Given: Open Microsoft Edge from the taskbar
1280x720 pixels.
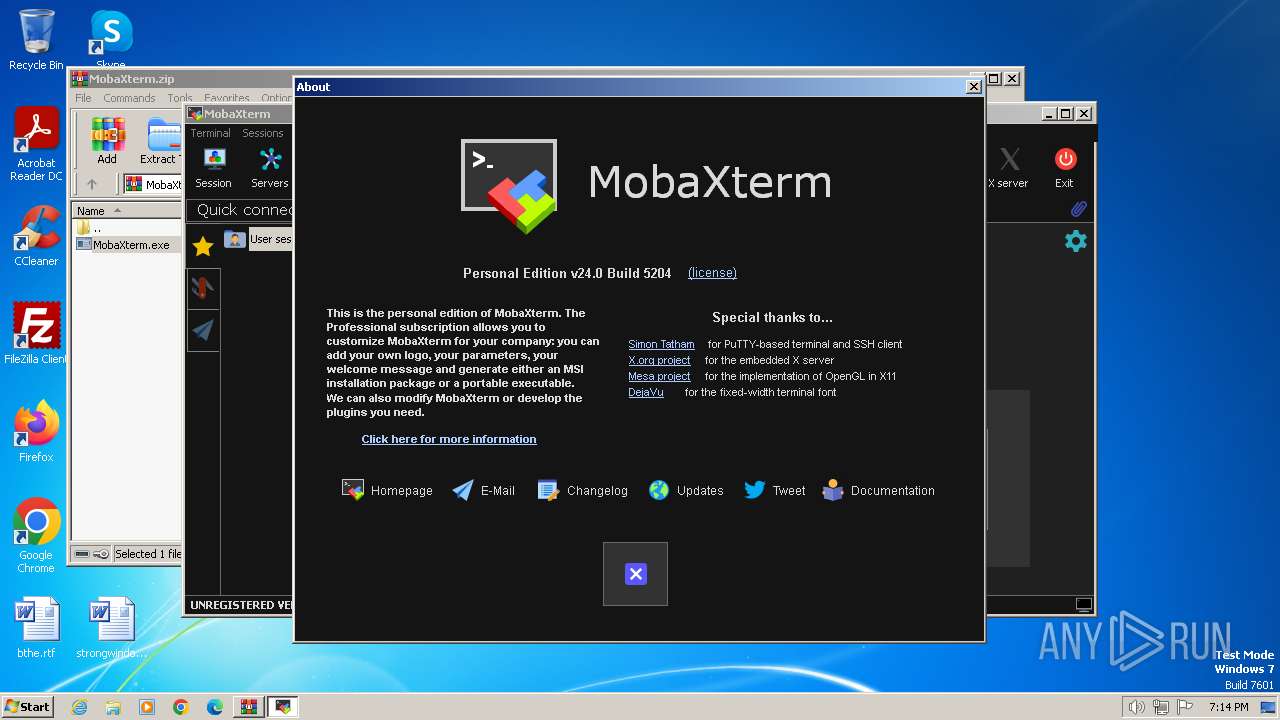Looking at the screenshot, I should pyautogui.click(x=215, y=707).
